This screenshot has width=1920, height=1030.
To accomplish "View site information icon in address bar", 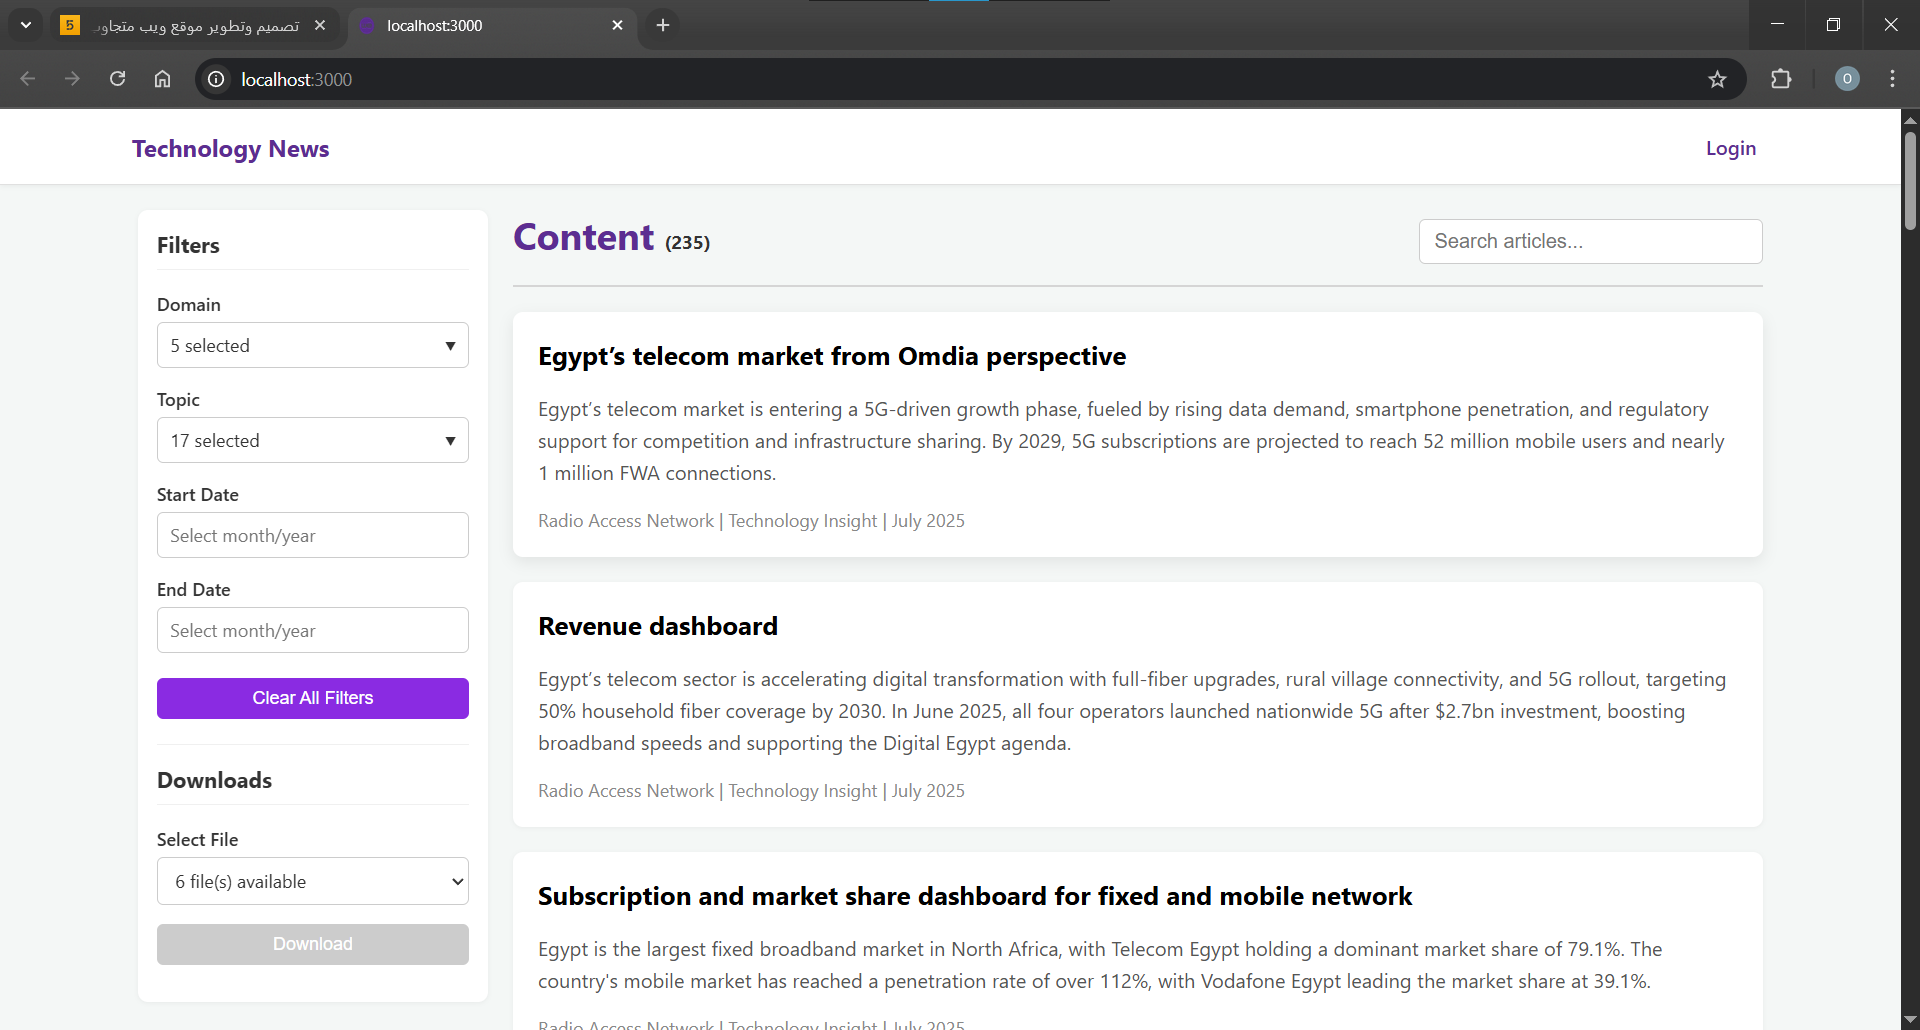I will click(216, 79).
